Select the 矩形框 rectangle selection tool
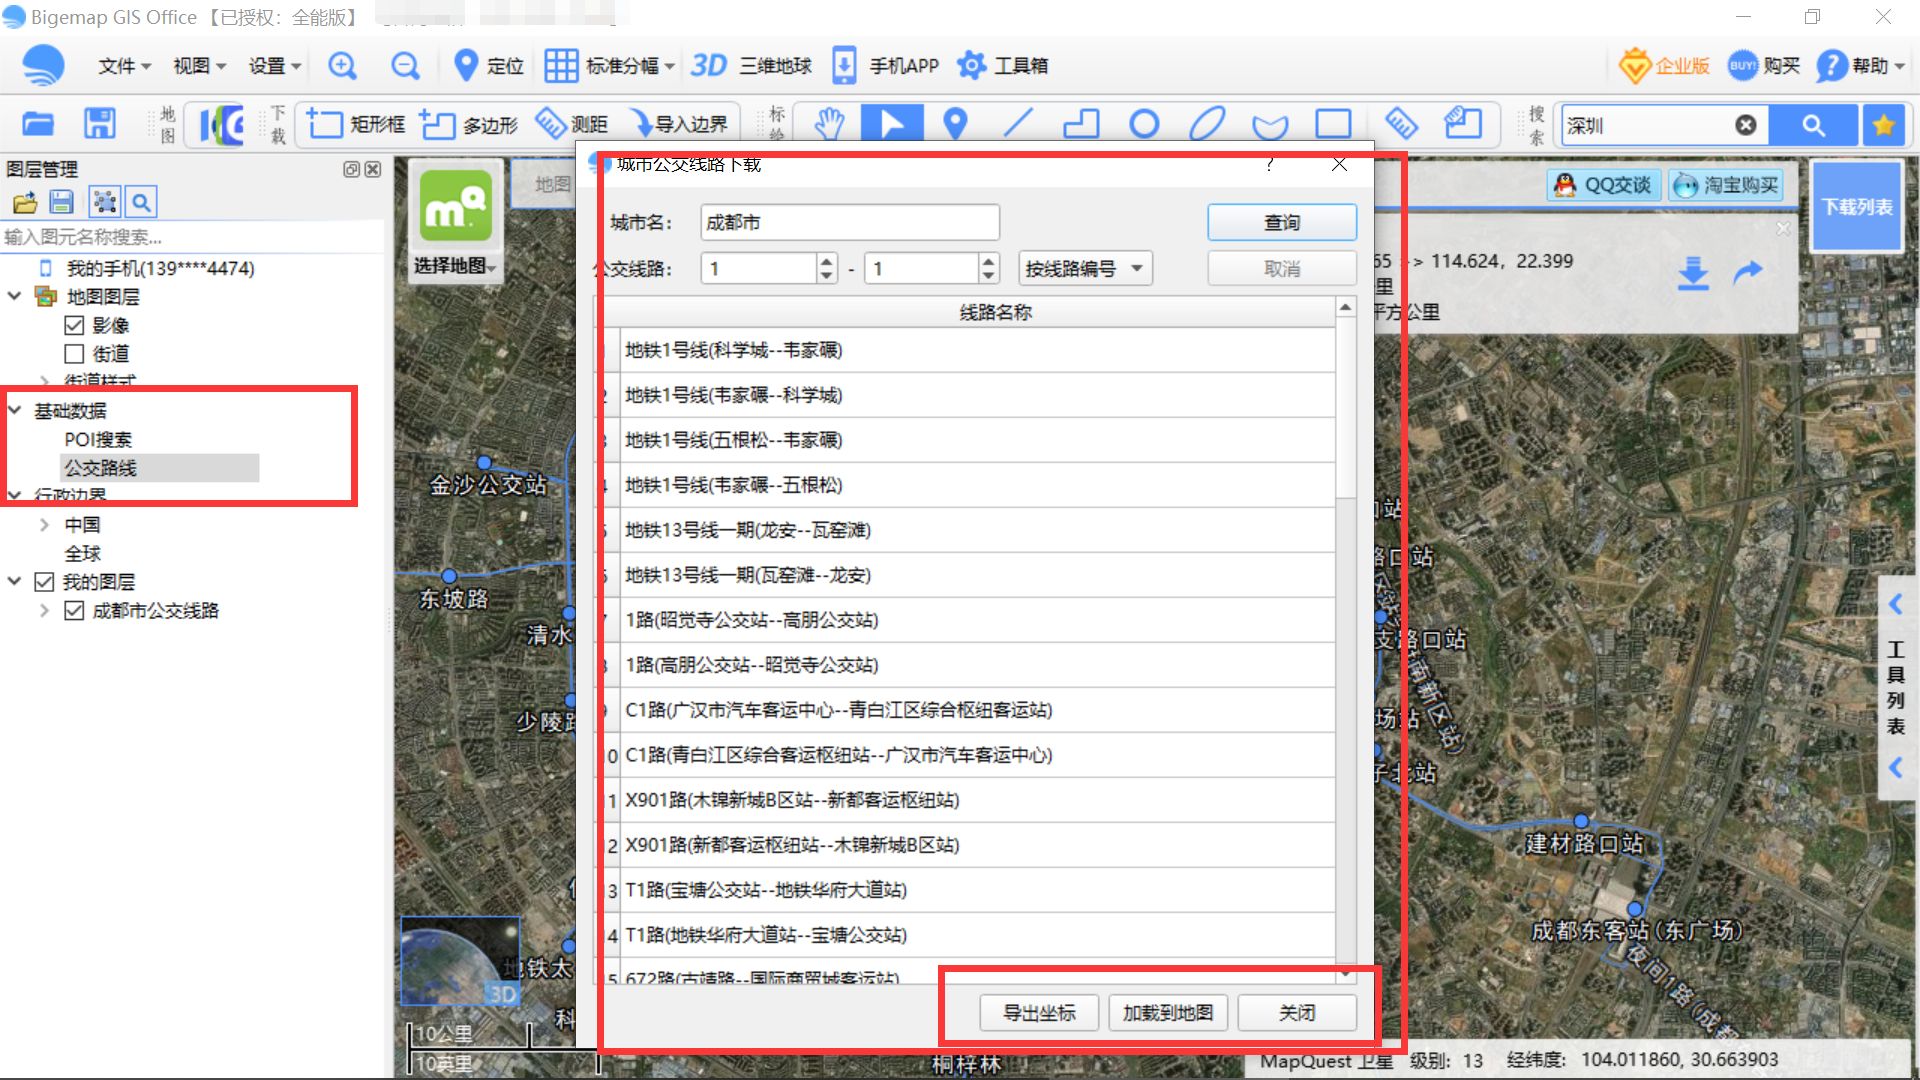The width and height of the screenshot is (1920, 1080). [x=355, y=124]
